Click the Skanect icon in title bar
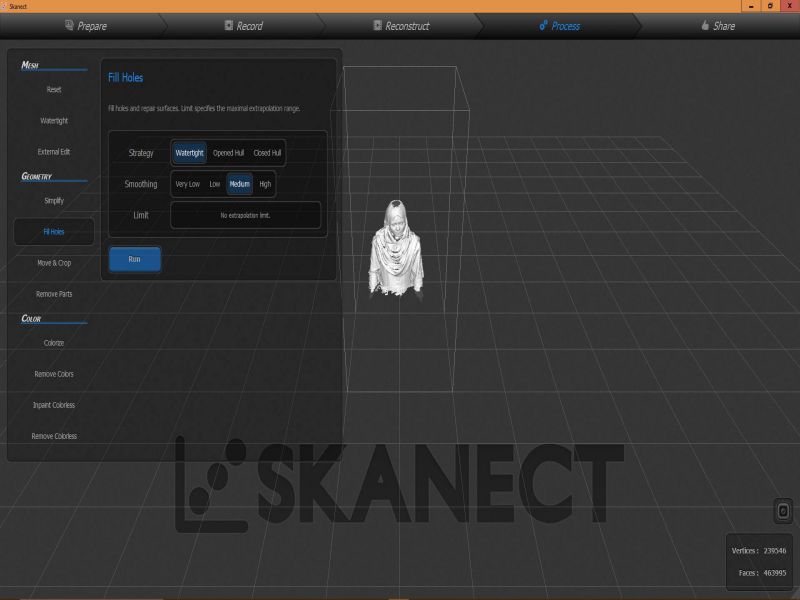 point(4,6)
